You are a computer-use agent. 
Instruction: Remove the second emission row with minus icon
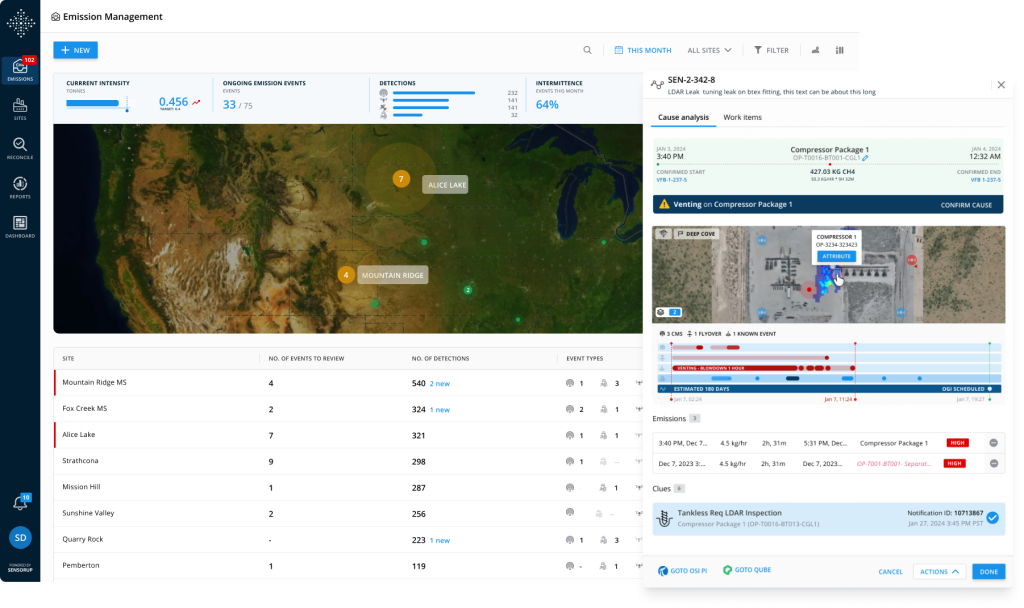click(993, 464)
